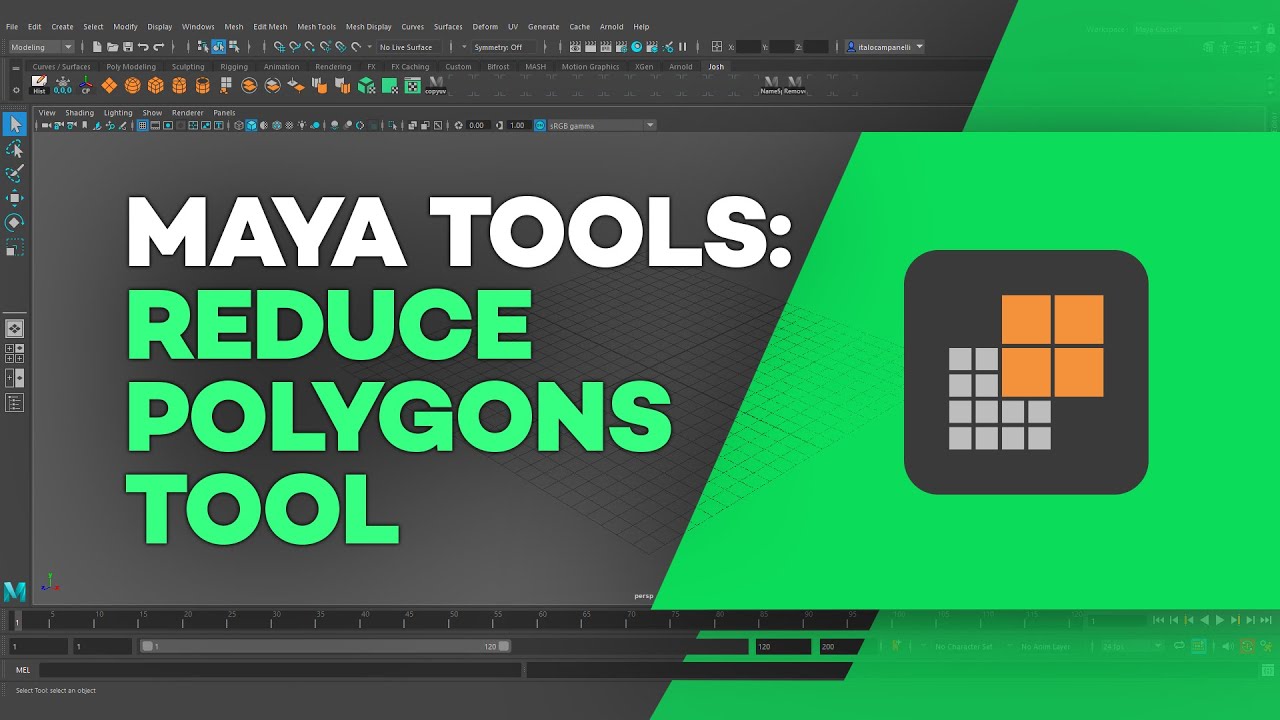1280x720 pixels.
Task: Open the Edit Mesh menu
Action: (x=270, y=27)
